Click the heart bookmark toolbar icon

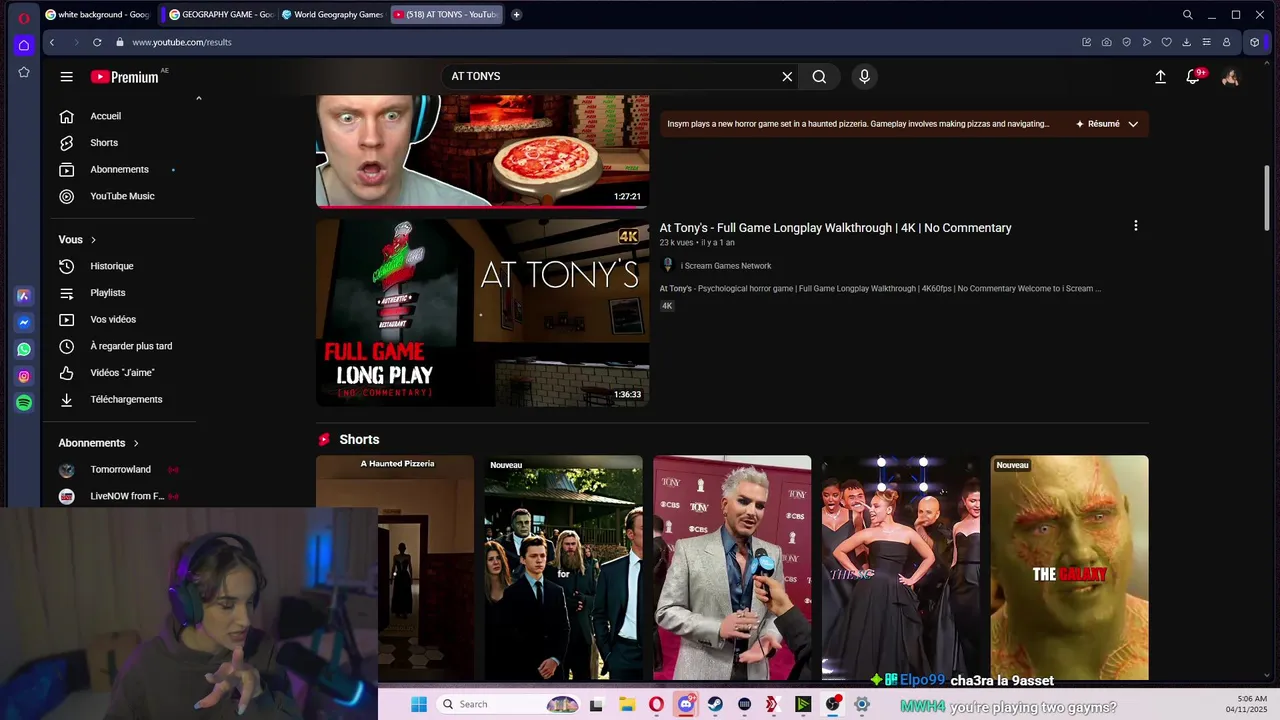1166,42
